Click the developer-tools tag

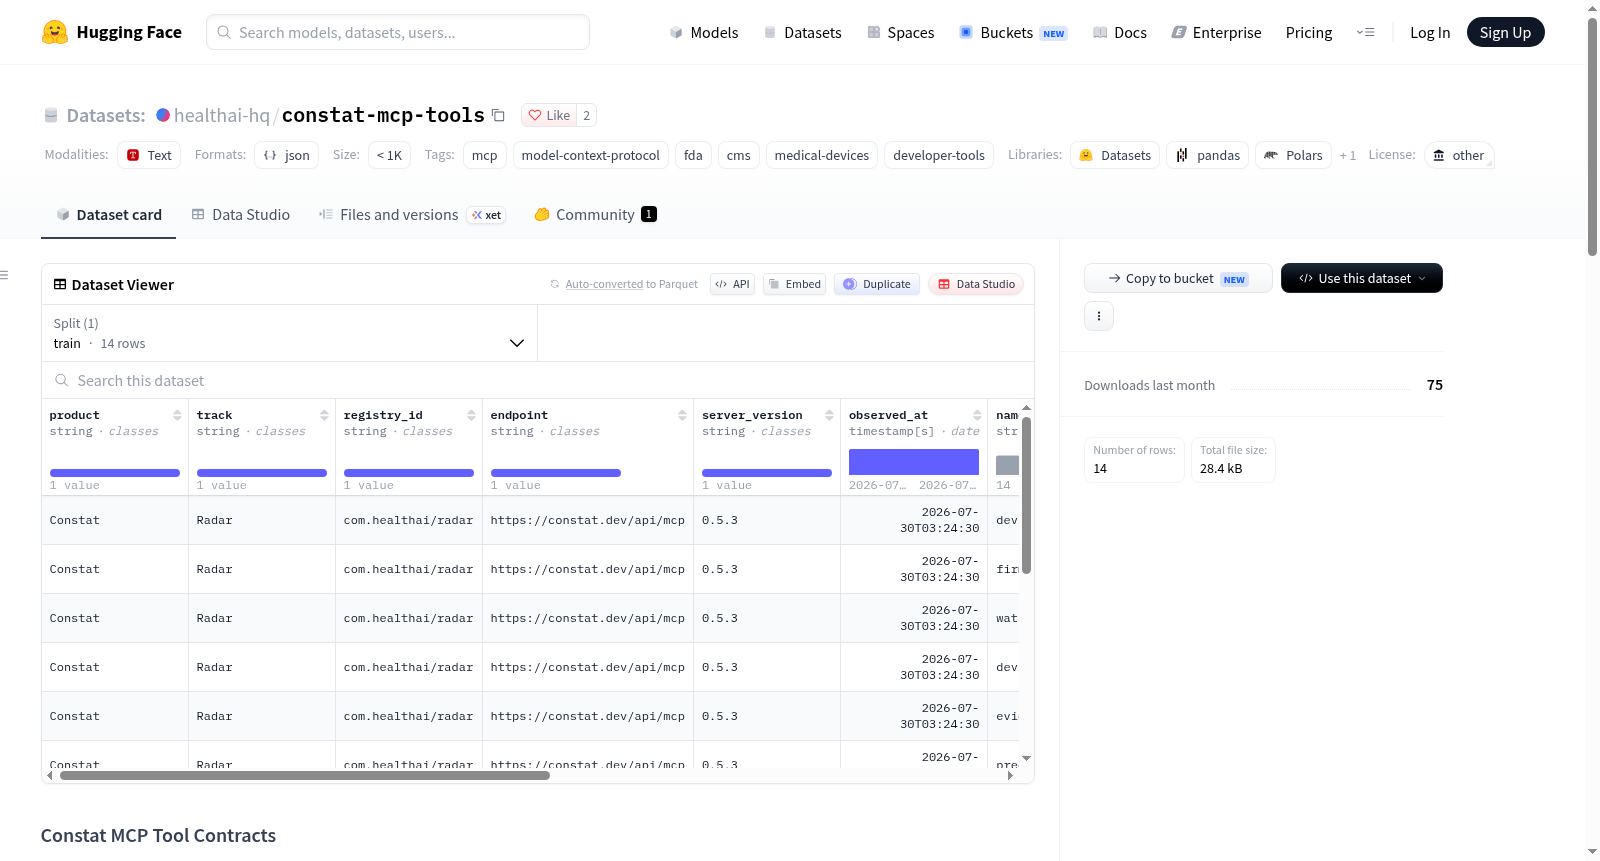click(938, 155)
